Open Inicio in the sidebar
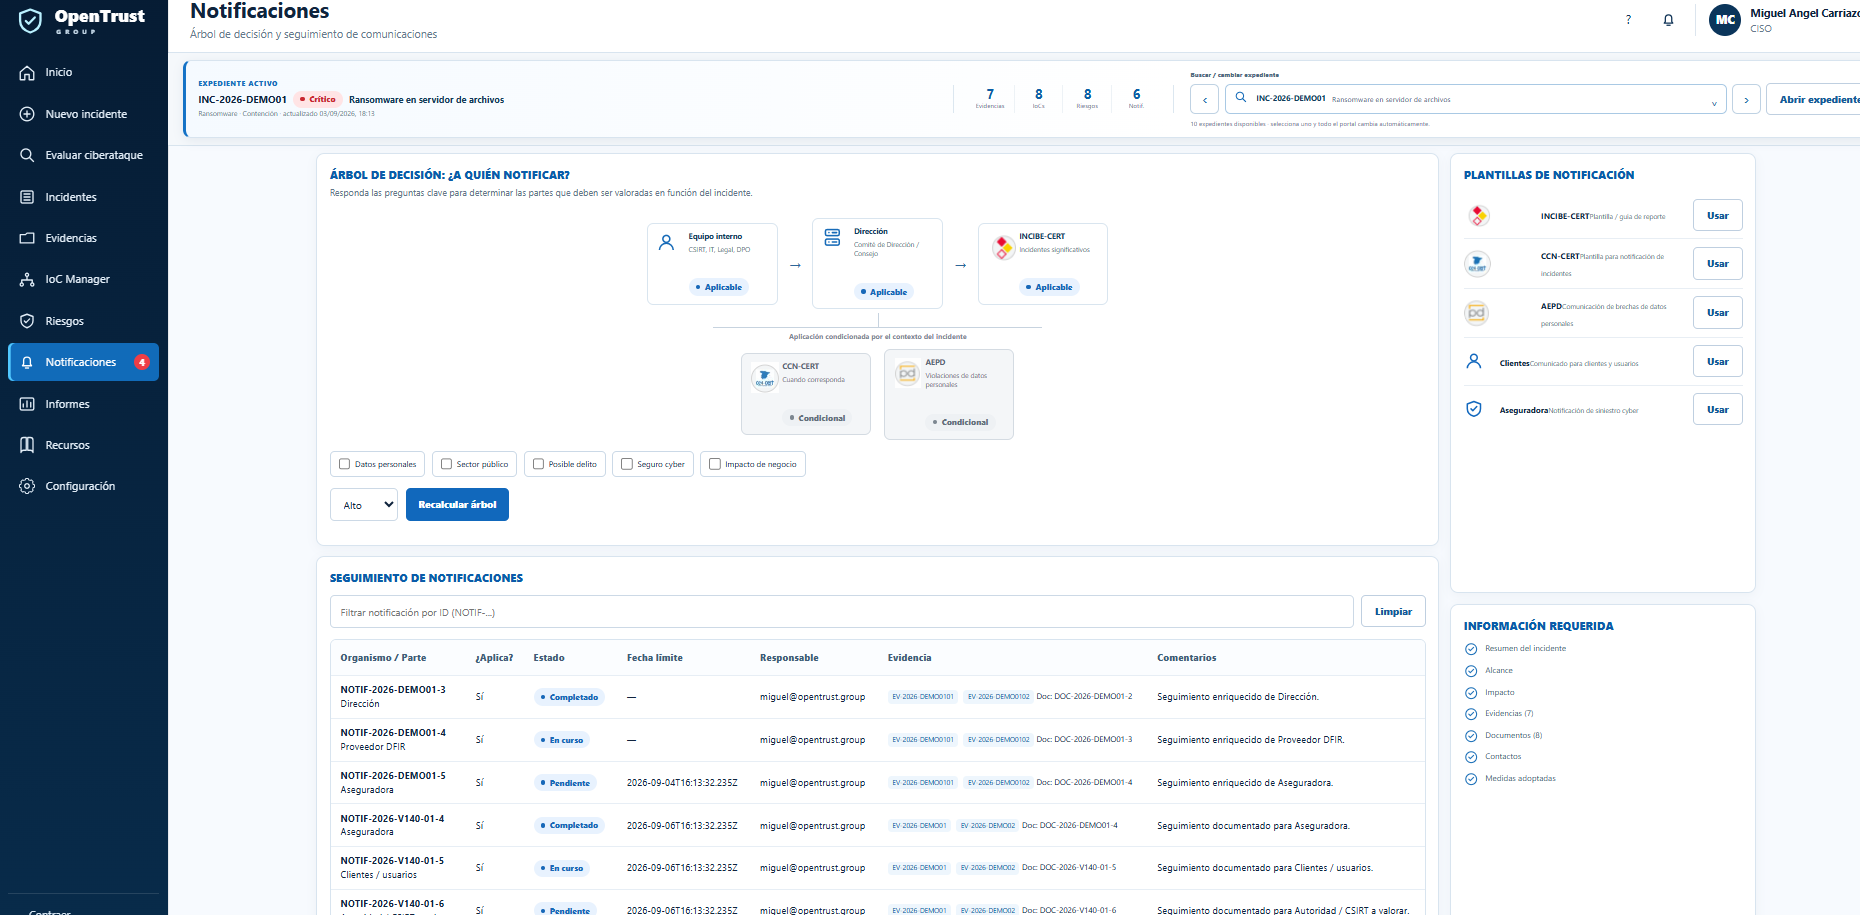 84,72
